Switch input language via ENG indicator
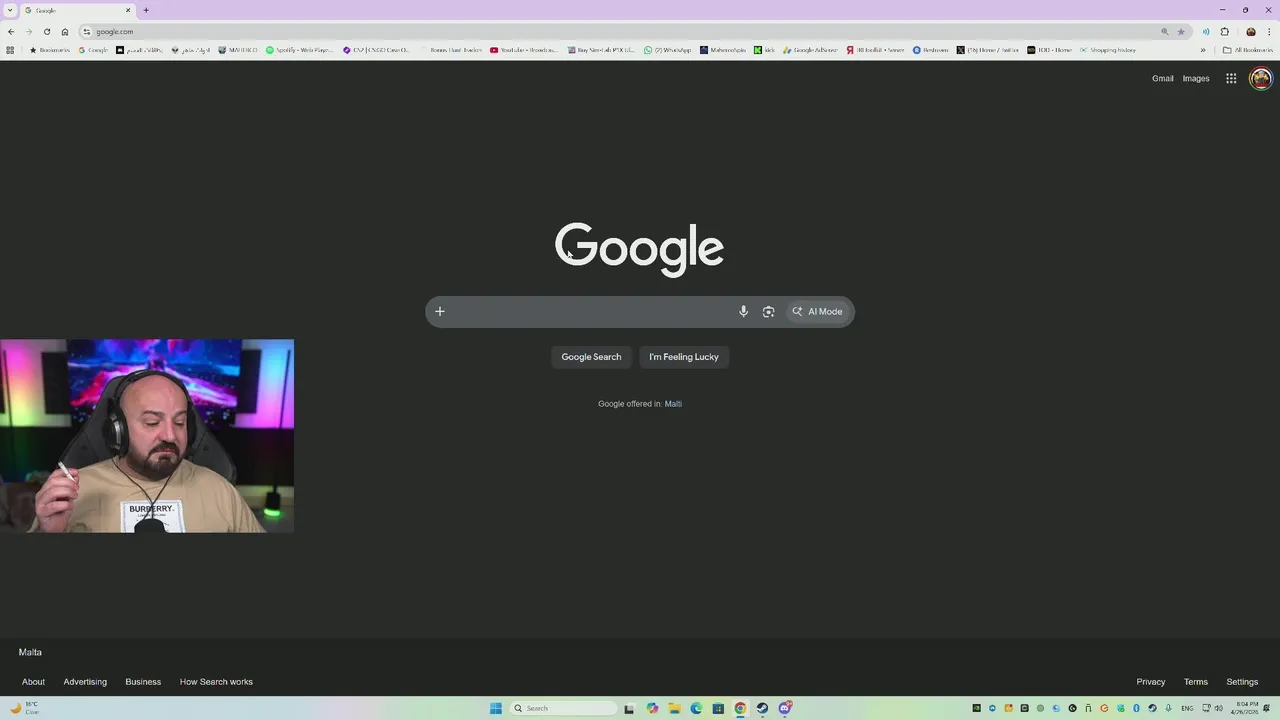The width and height of the screenshot is (1280, 720). click(1187, 708)
